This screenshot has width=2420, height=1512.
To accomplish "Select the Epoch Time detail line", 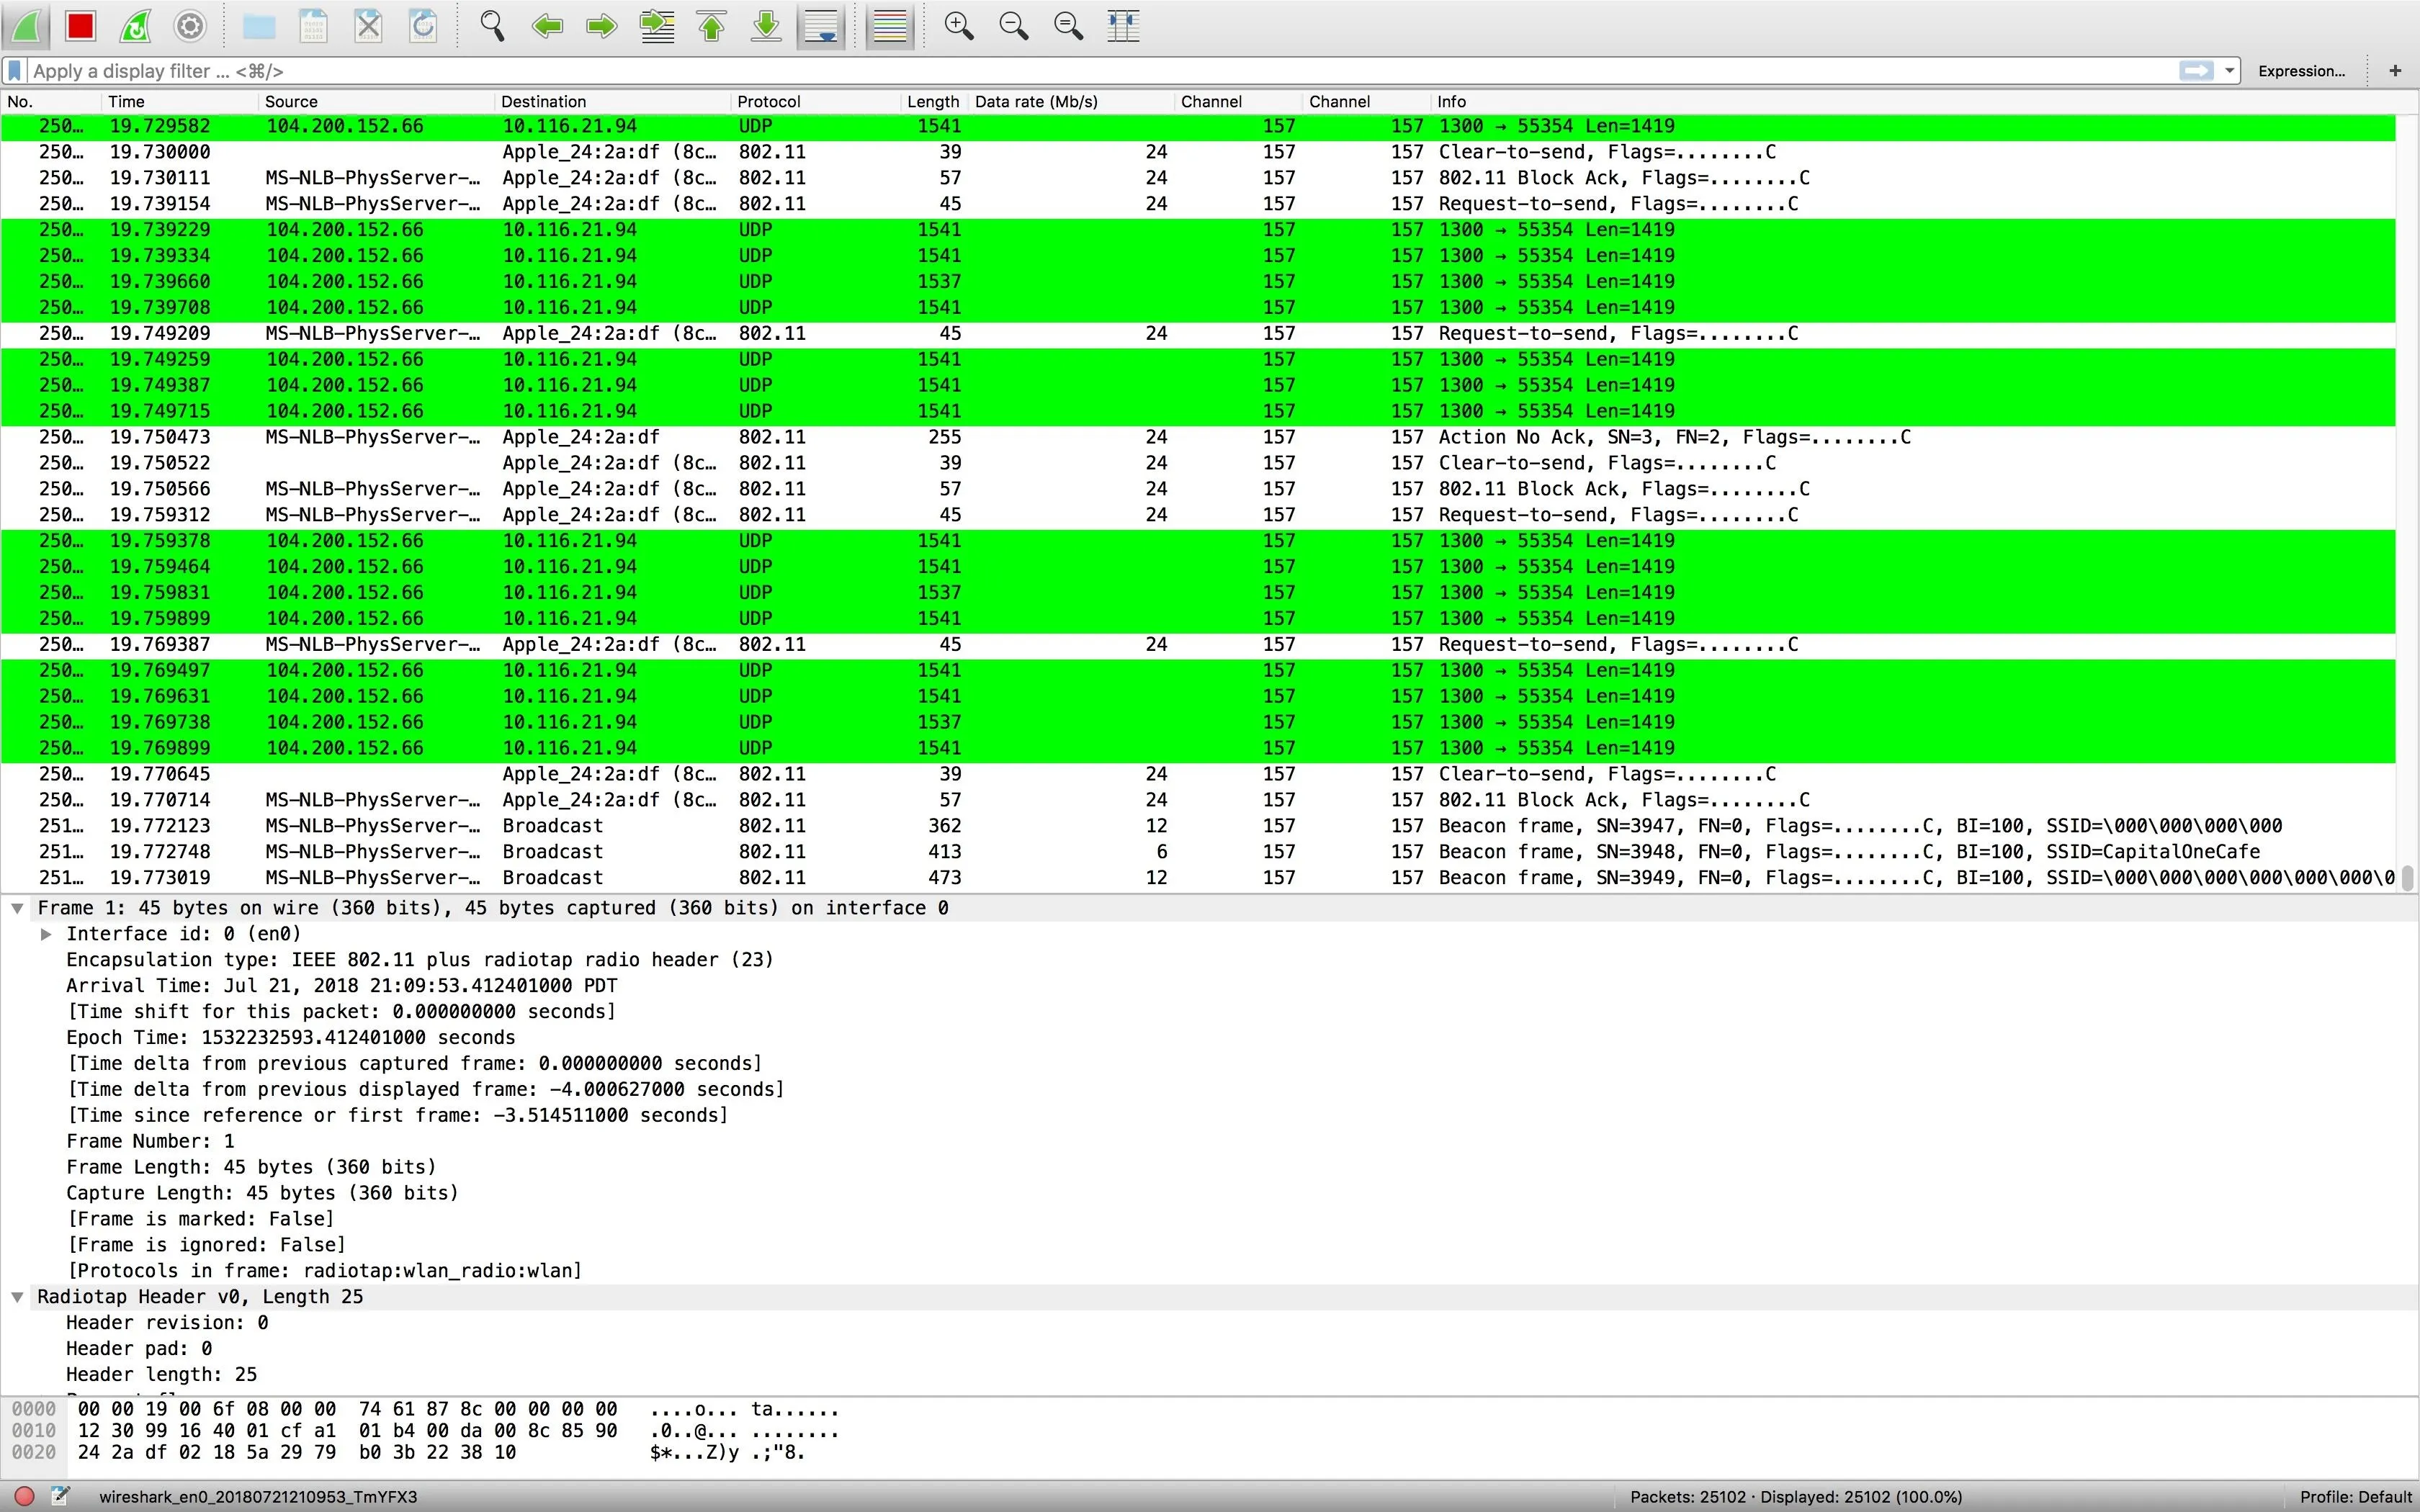I will [x=291, y=1038].
